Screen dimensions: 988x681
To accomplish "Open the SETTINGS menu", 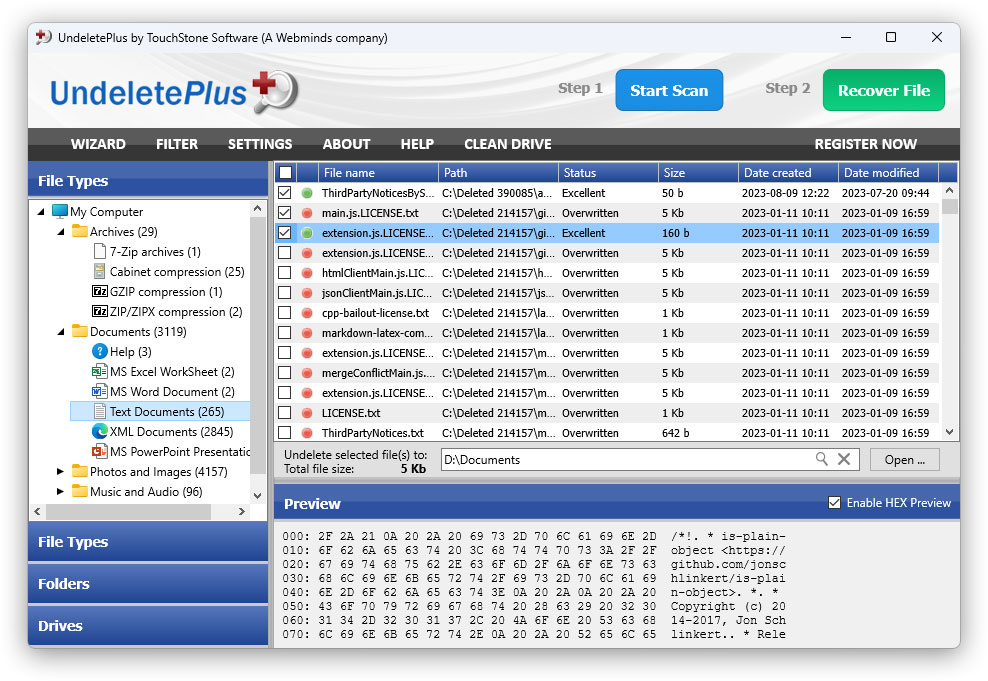I will (x=260, y=144).
